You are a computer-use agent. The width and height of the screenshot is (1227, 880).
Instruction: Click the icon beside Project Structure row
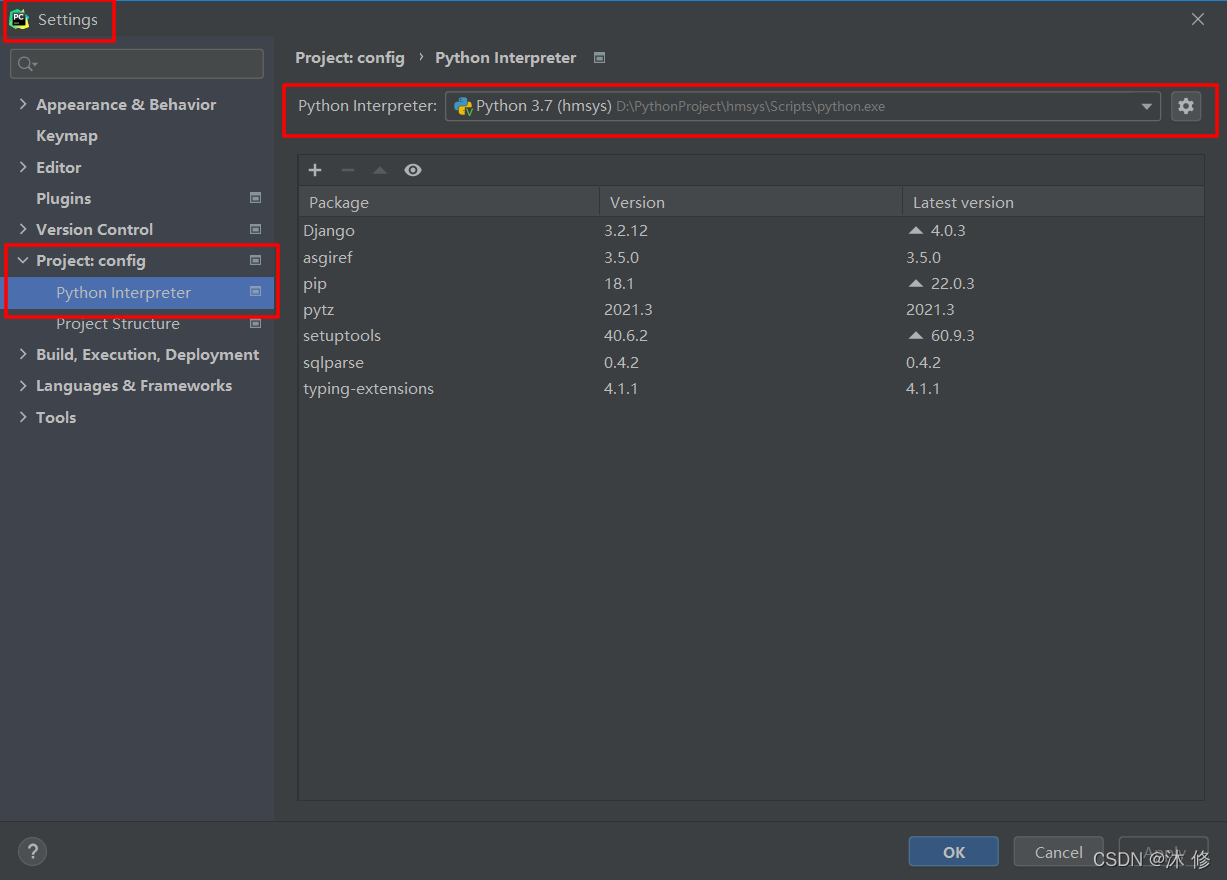coord(255,323)
